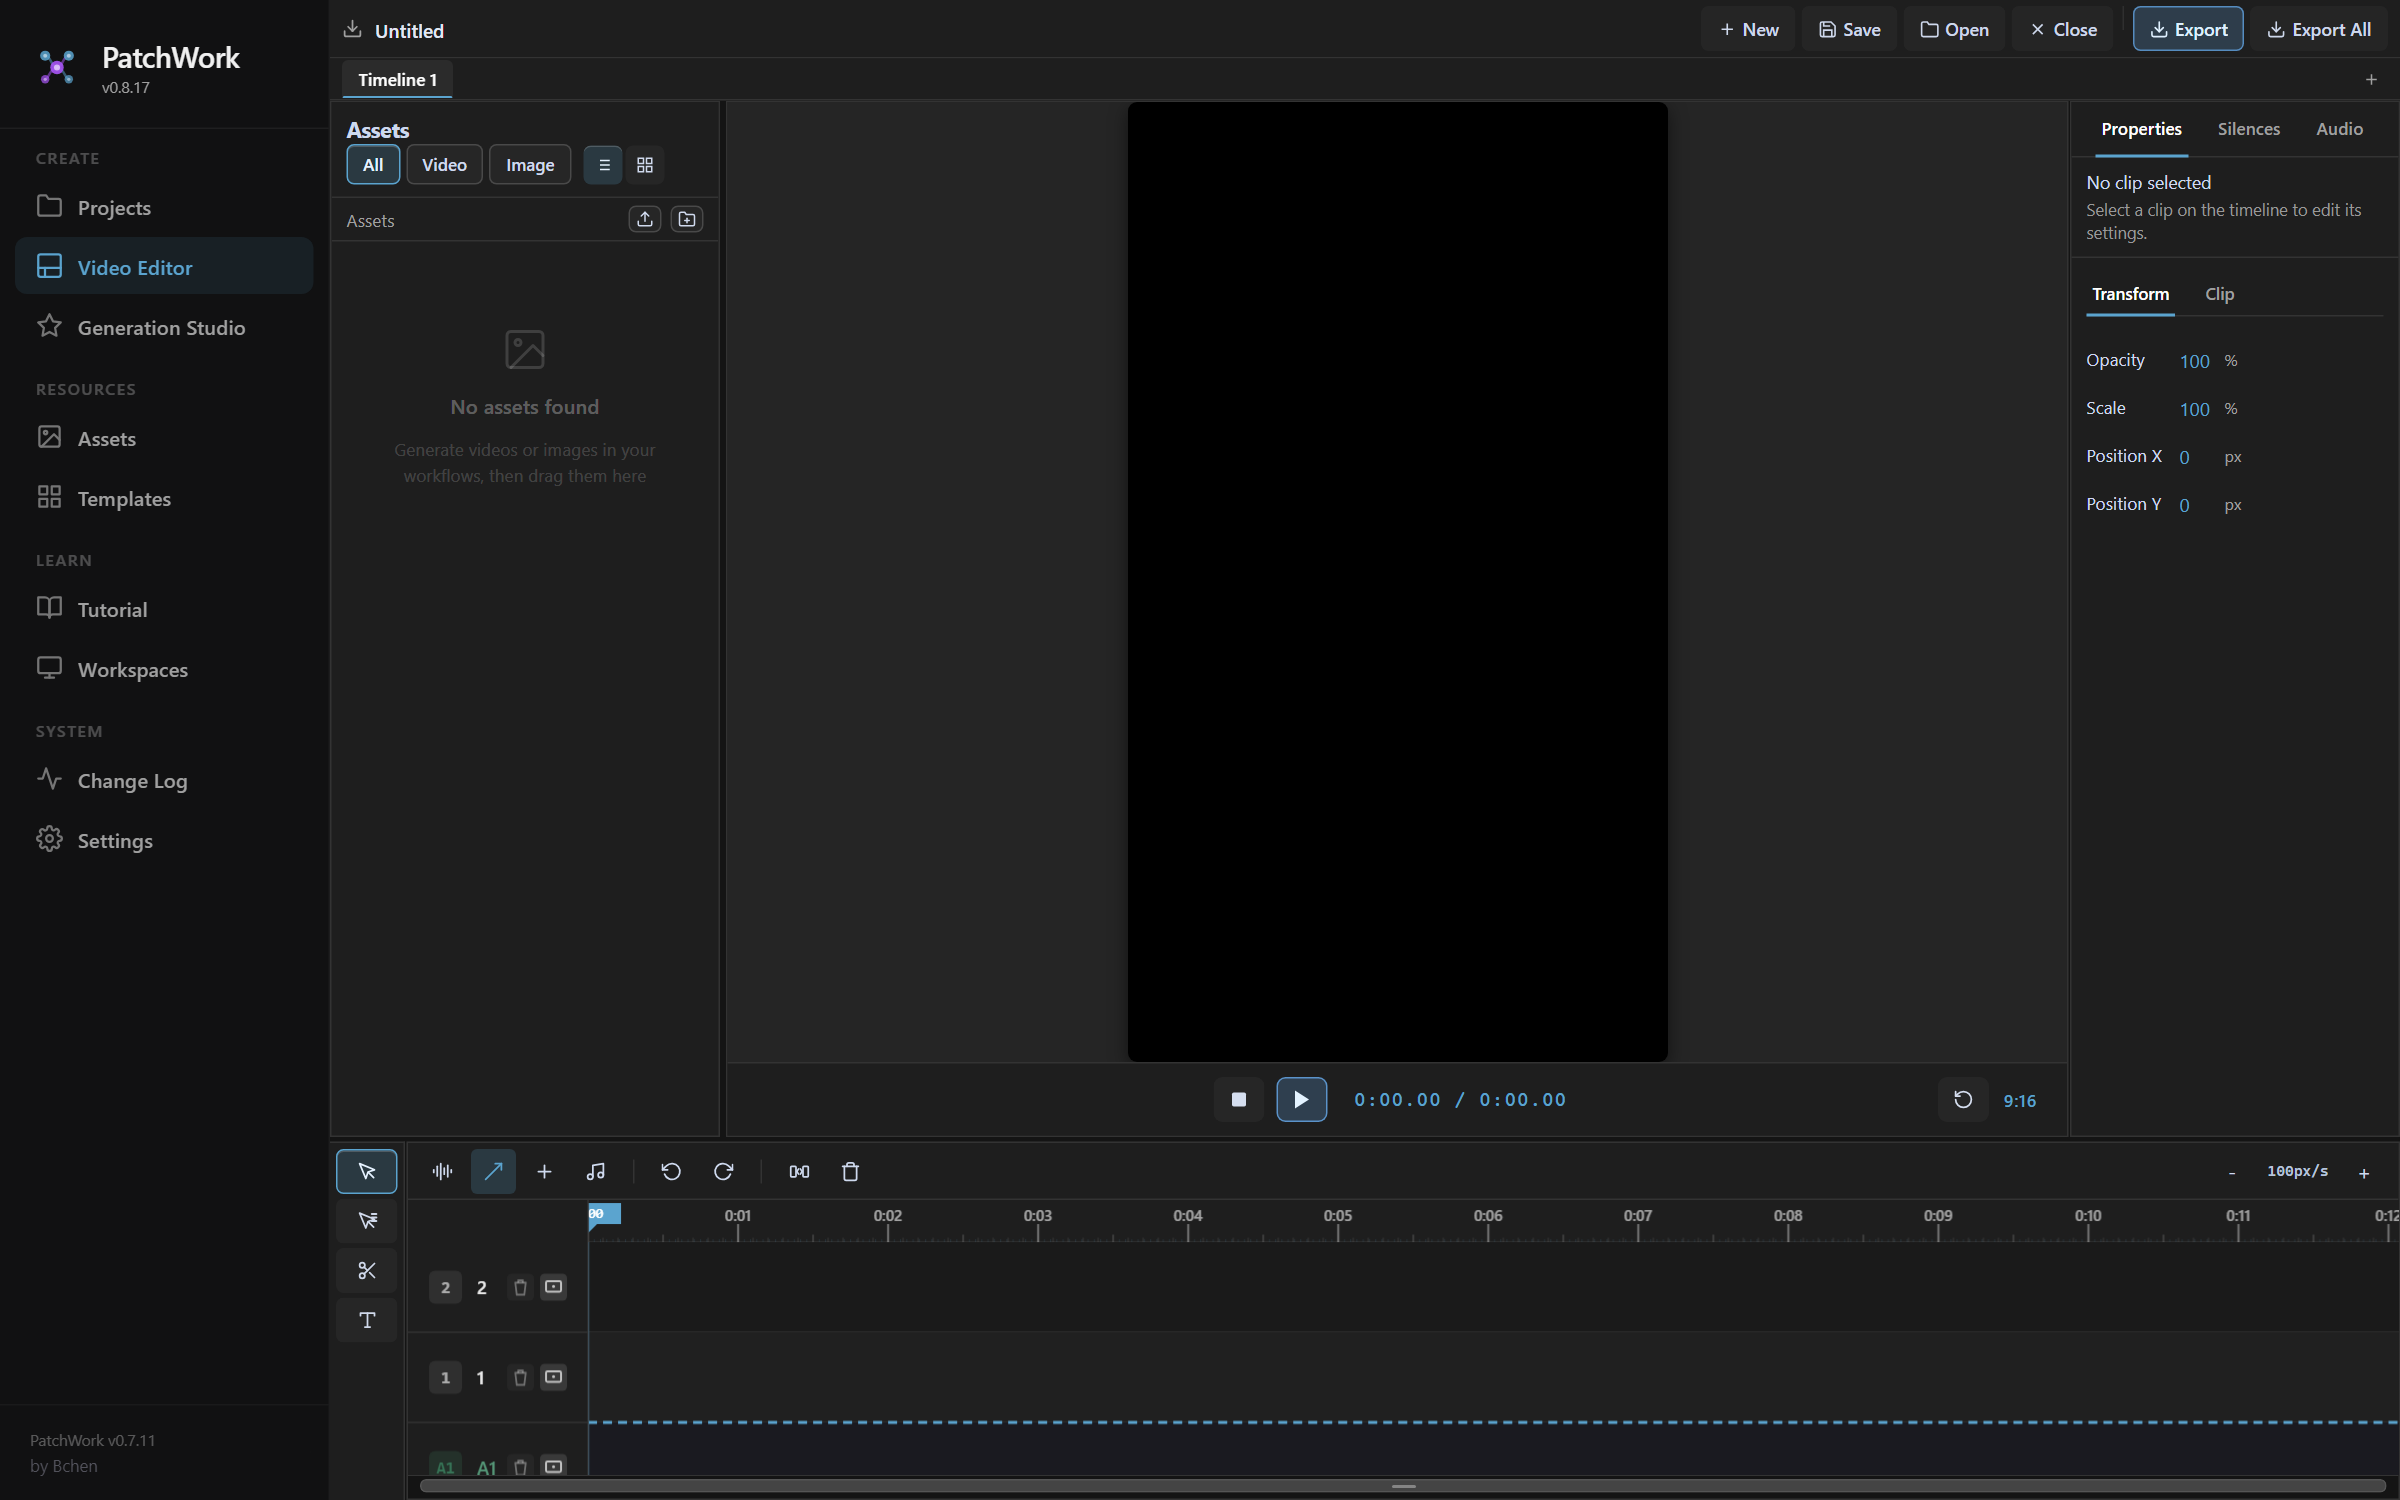Delete track 2 via its trash icon
The image size is (2400, 1500).
click(x=520, y=1287)
